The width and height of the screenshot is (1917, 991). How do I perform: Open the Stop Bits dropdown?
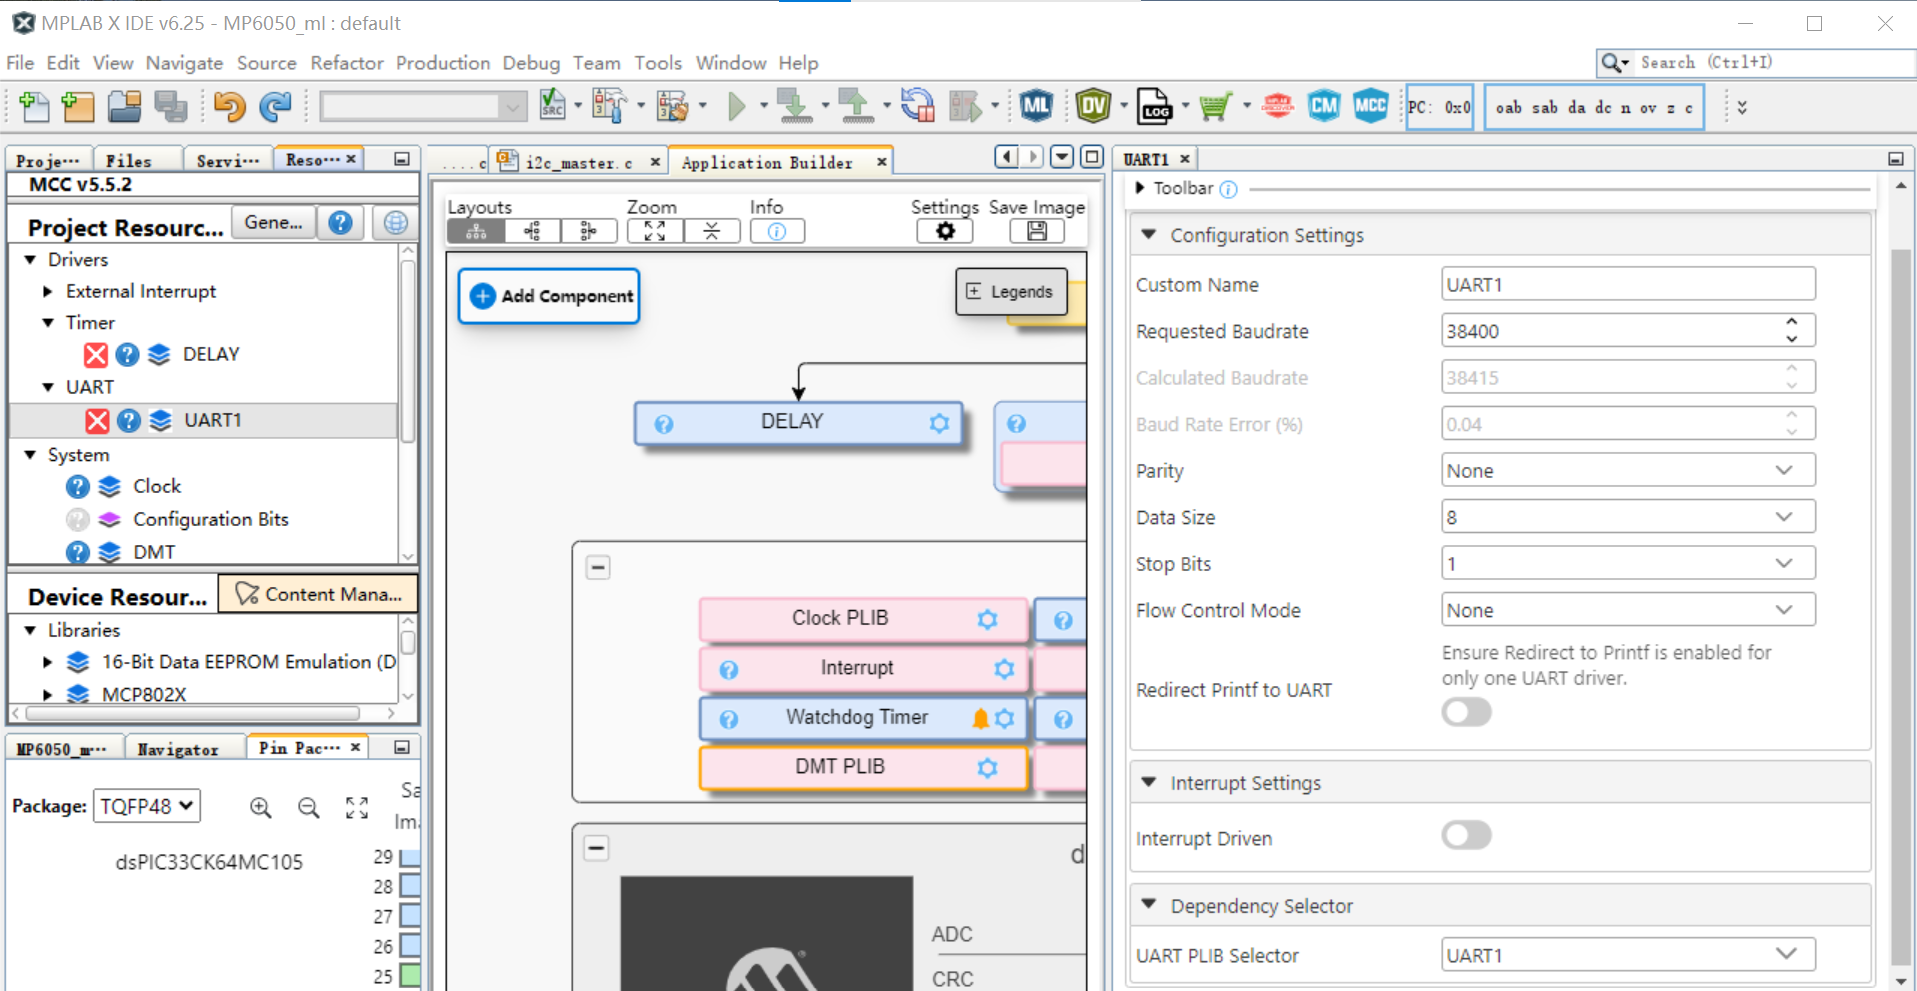click(1628, 563)
